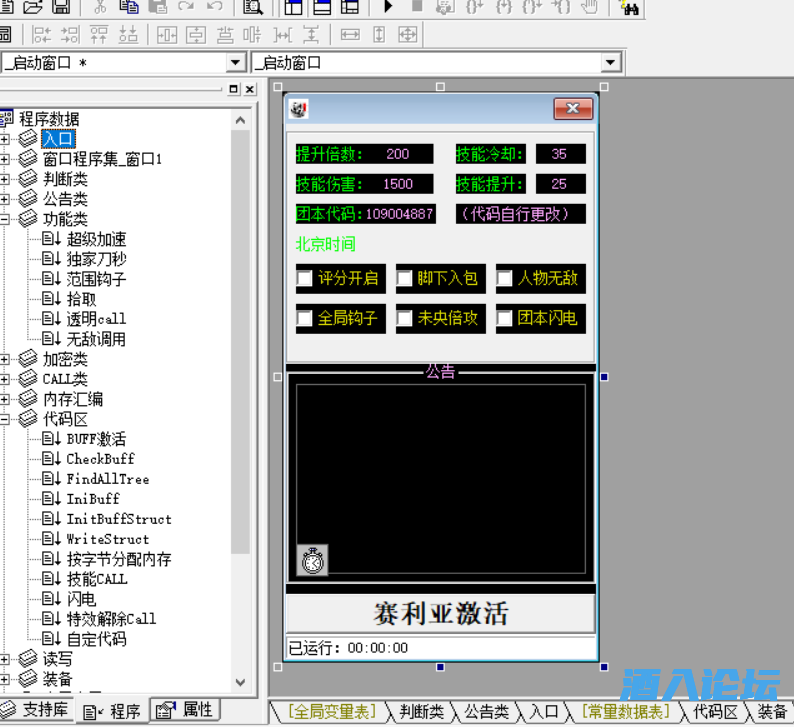Open the [常量数据表] editor tab
The height and width of the screenshot is (727, 794).
coord(626,712)
